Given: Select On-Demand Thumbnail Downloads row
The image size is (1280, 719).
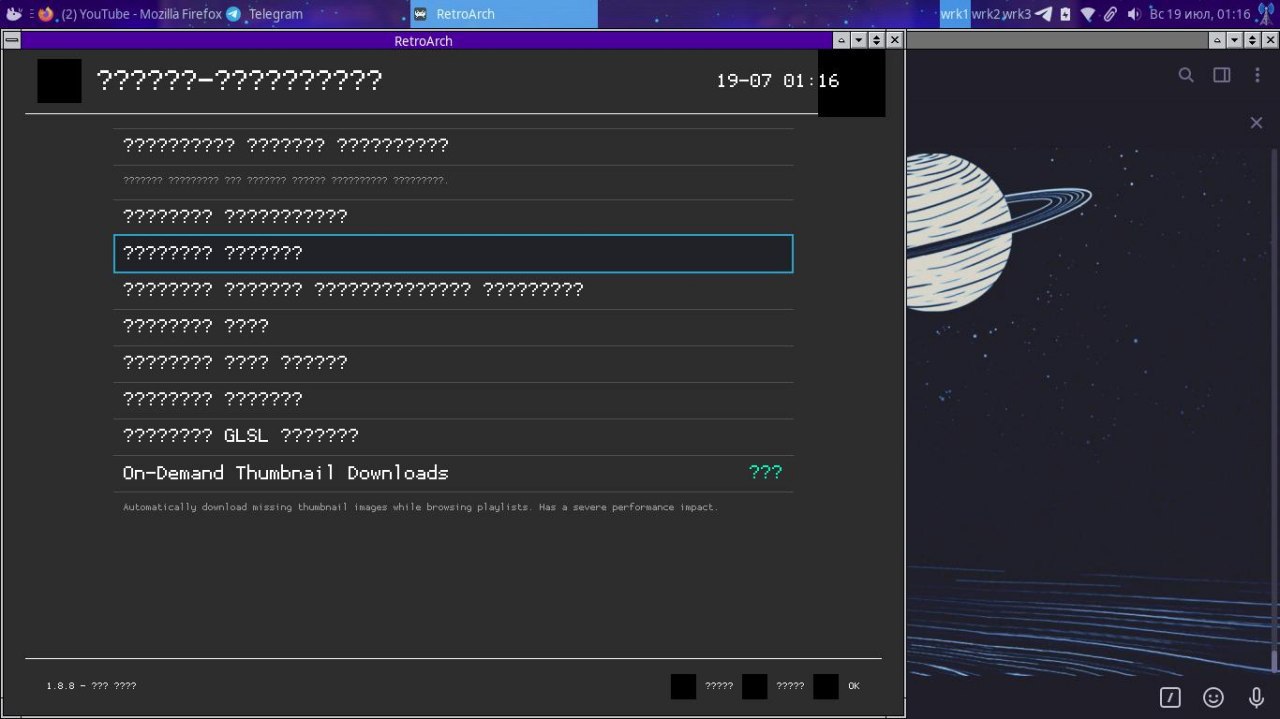Looking at the screenshot, I should pos(453,473).
